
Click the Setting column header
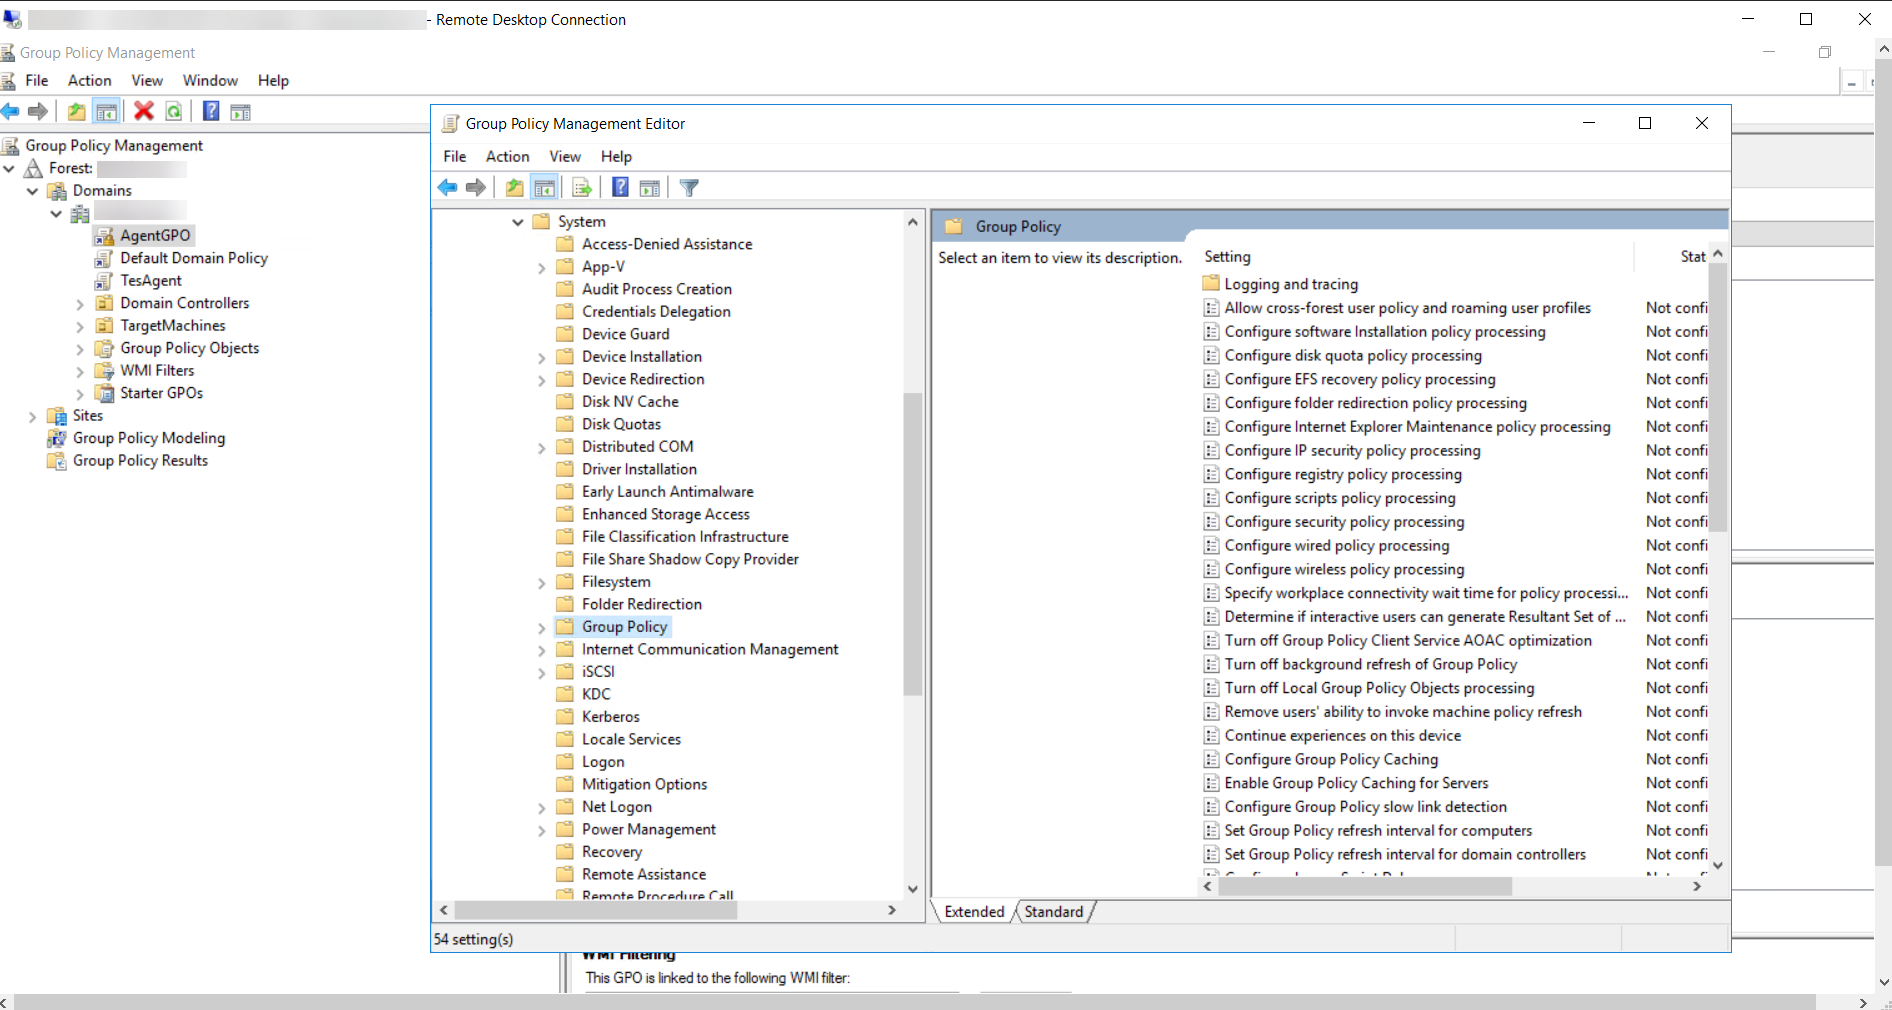pyautogui.click(x=1227, y=257)
